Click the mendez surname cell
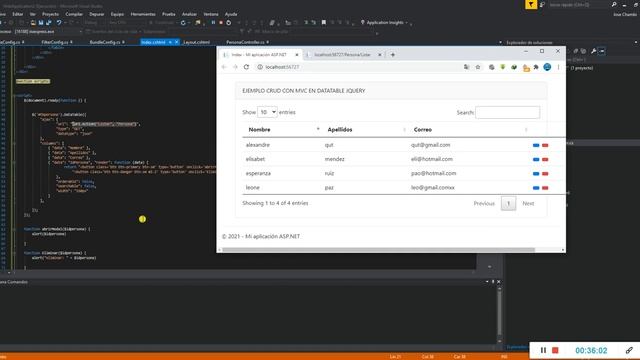The width and height of the screenshot is (640, 360). [x=335, y=159]
